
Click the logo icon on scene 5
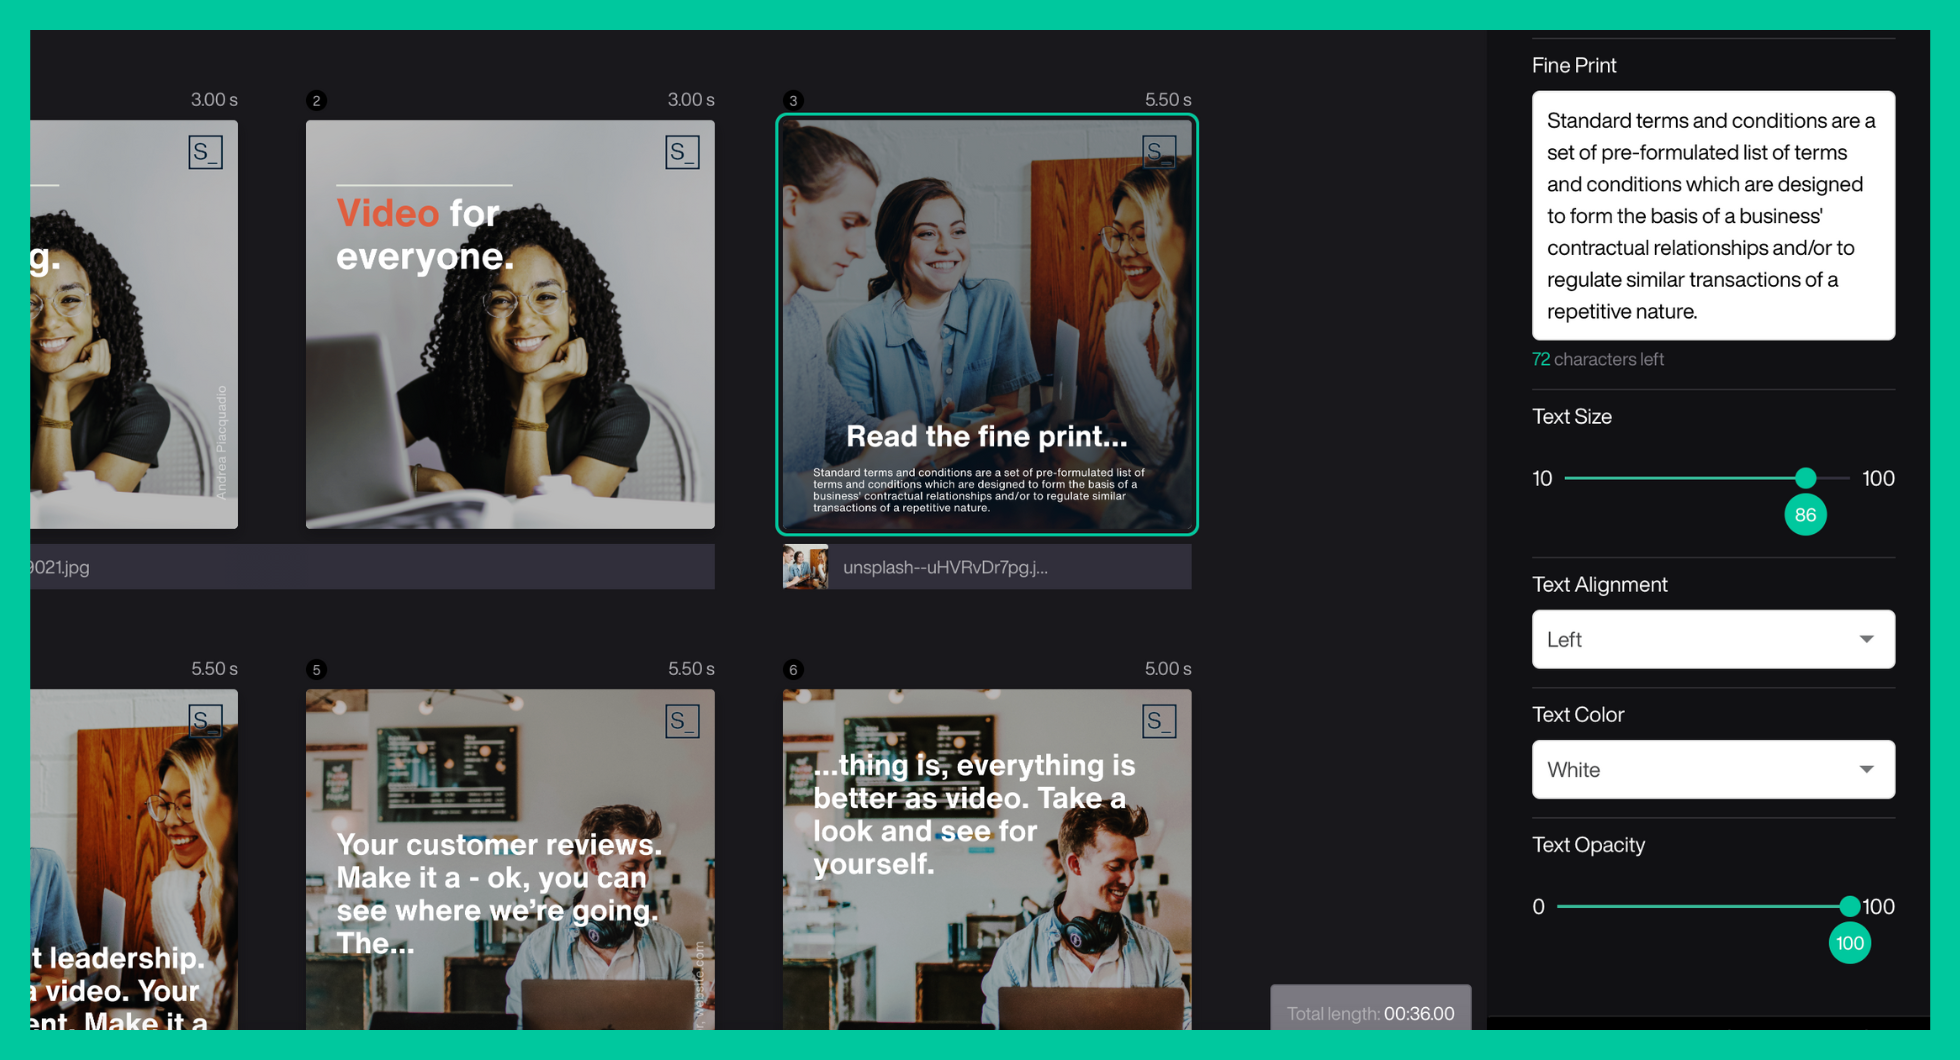point(682,721)
